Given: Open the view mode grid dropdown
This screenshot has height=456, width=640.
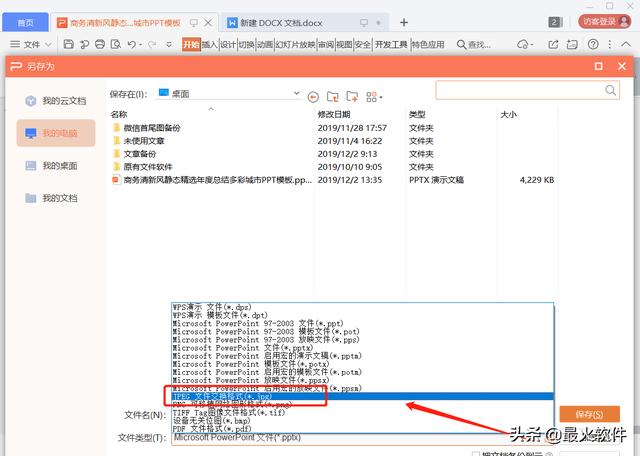Looking at the screenshot, I should pyautogui.click(x=374, y=97).
